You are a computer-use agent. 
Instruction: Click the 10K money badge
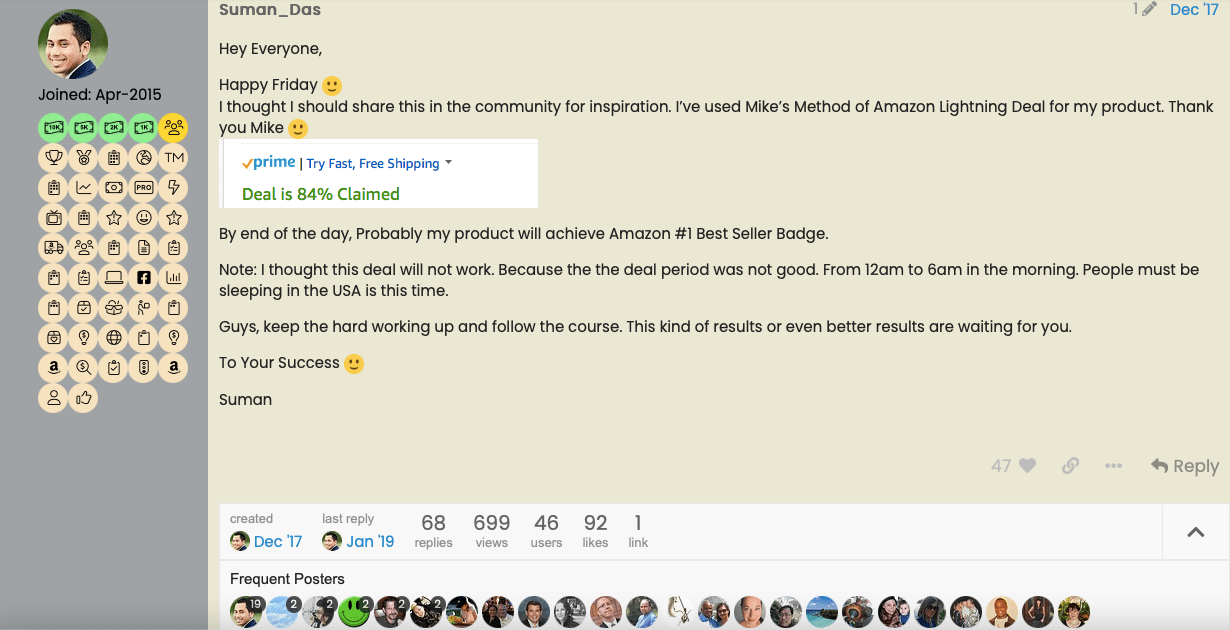53,127
